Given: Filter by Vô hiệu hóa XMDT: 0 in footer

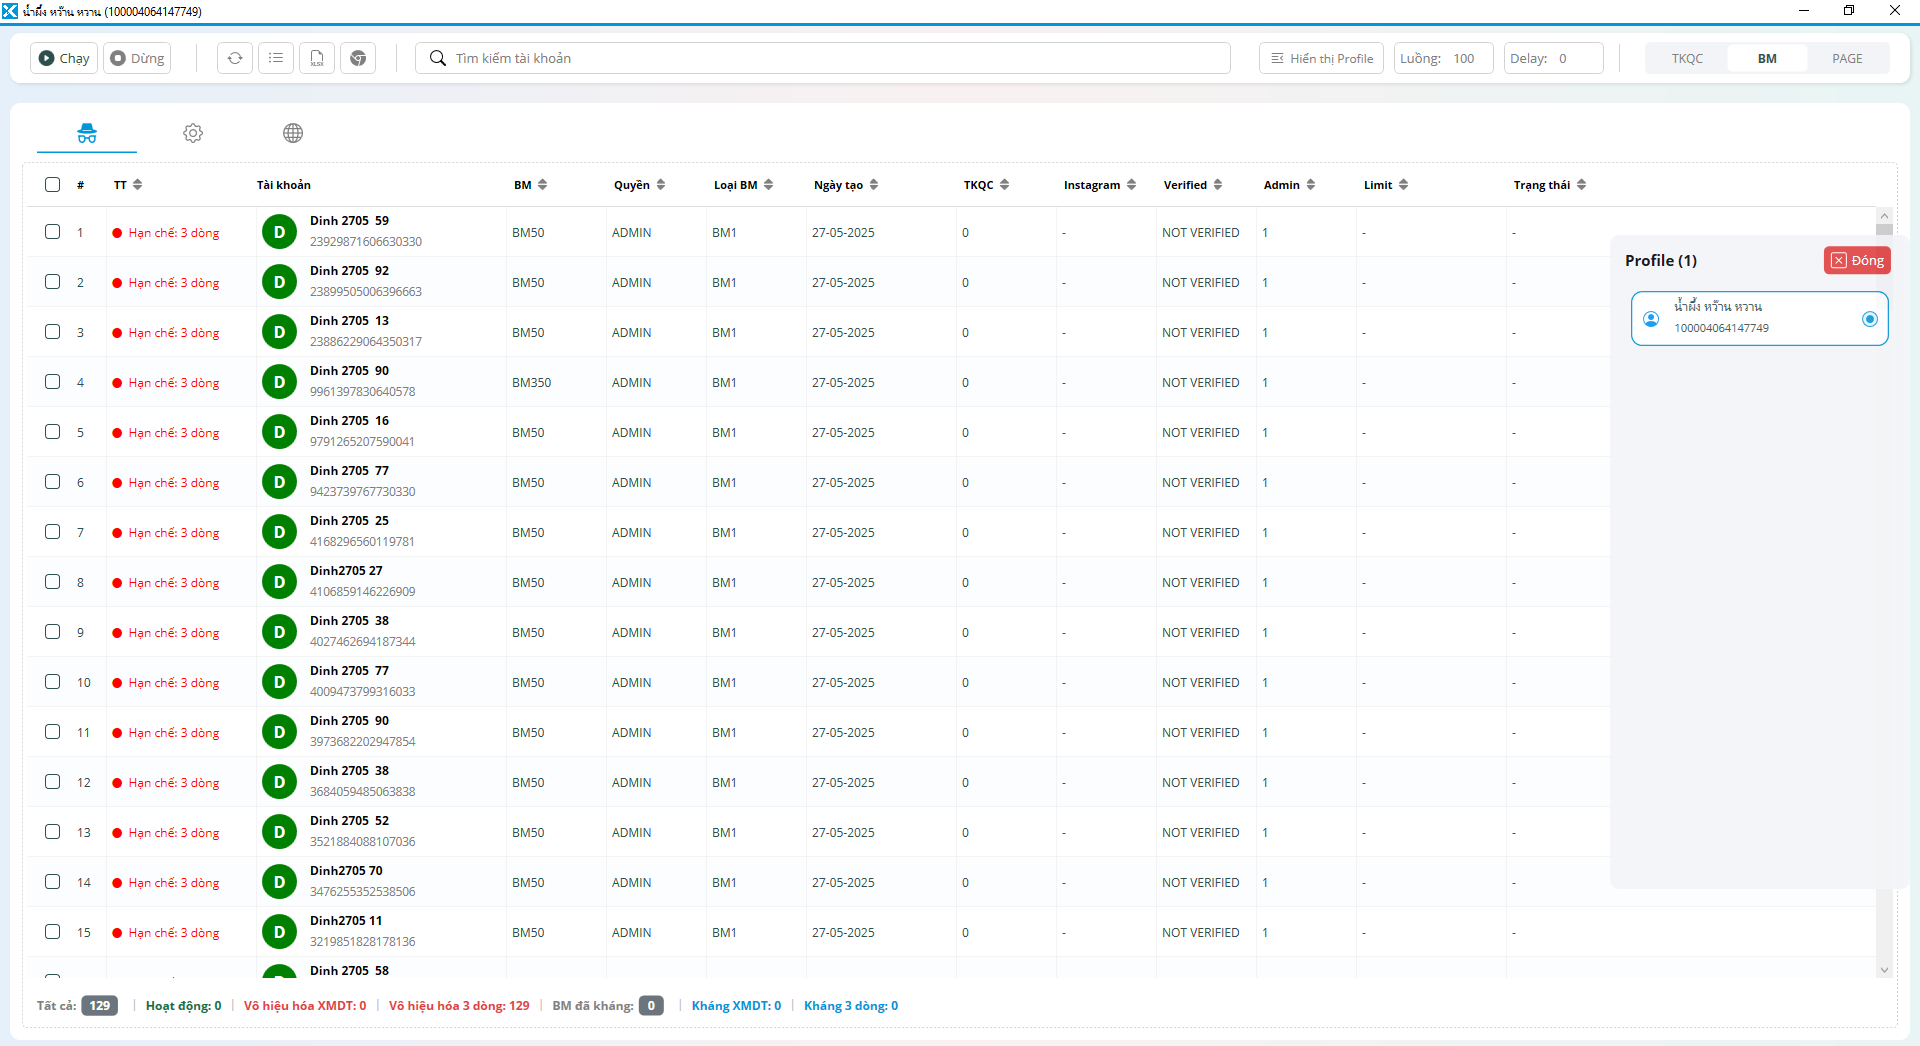Looking at the screenshot, I should pos(305,1006).
